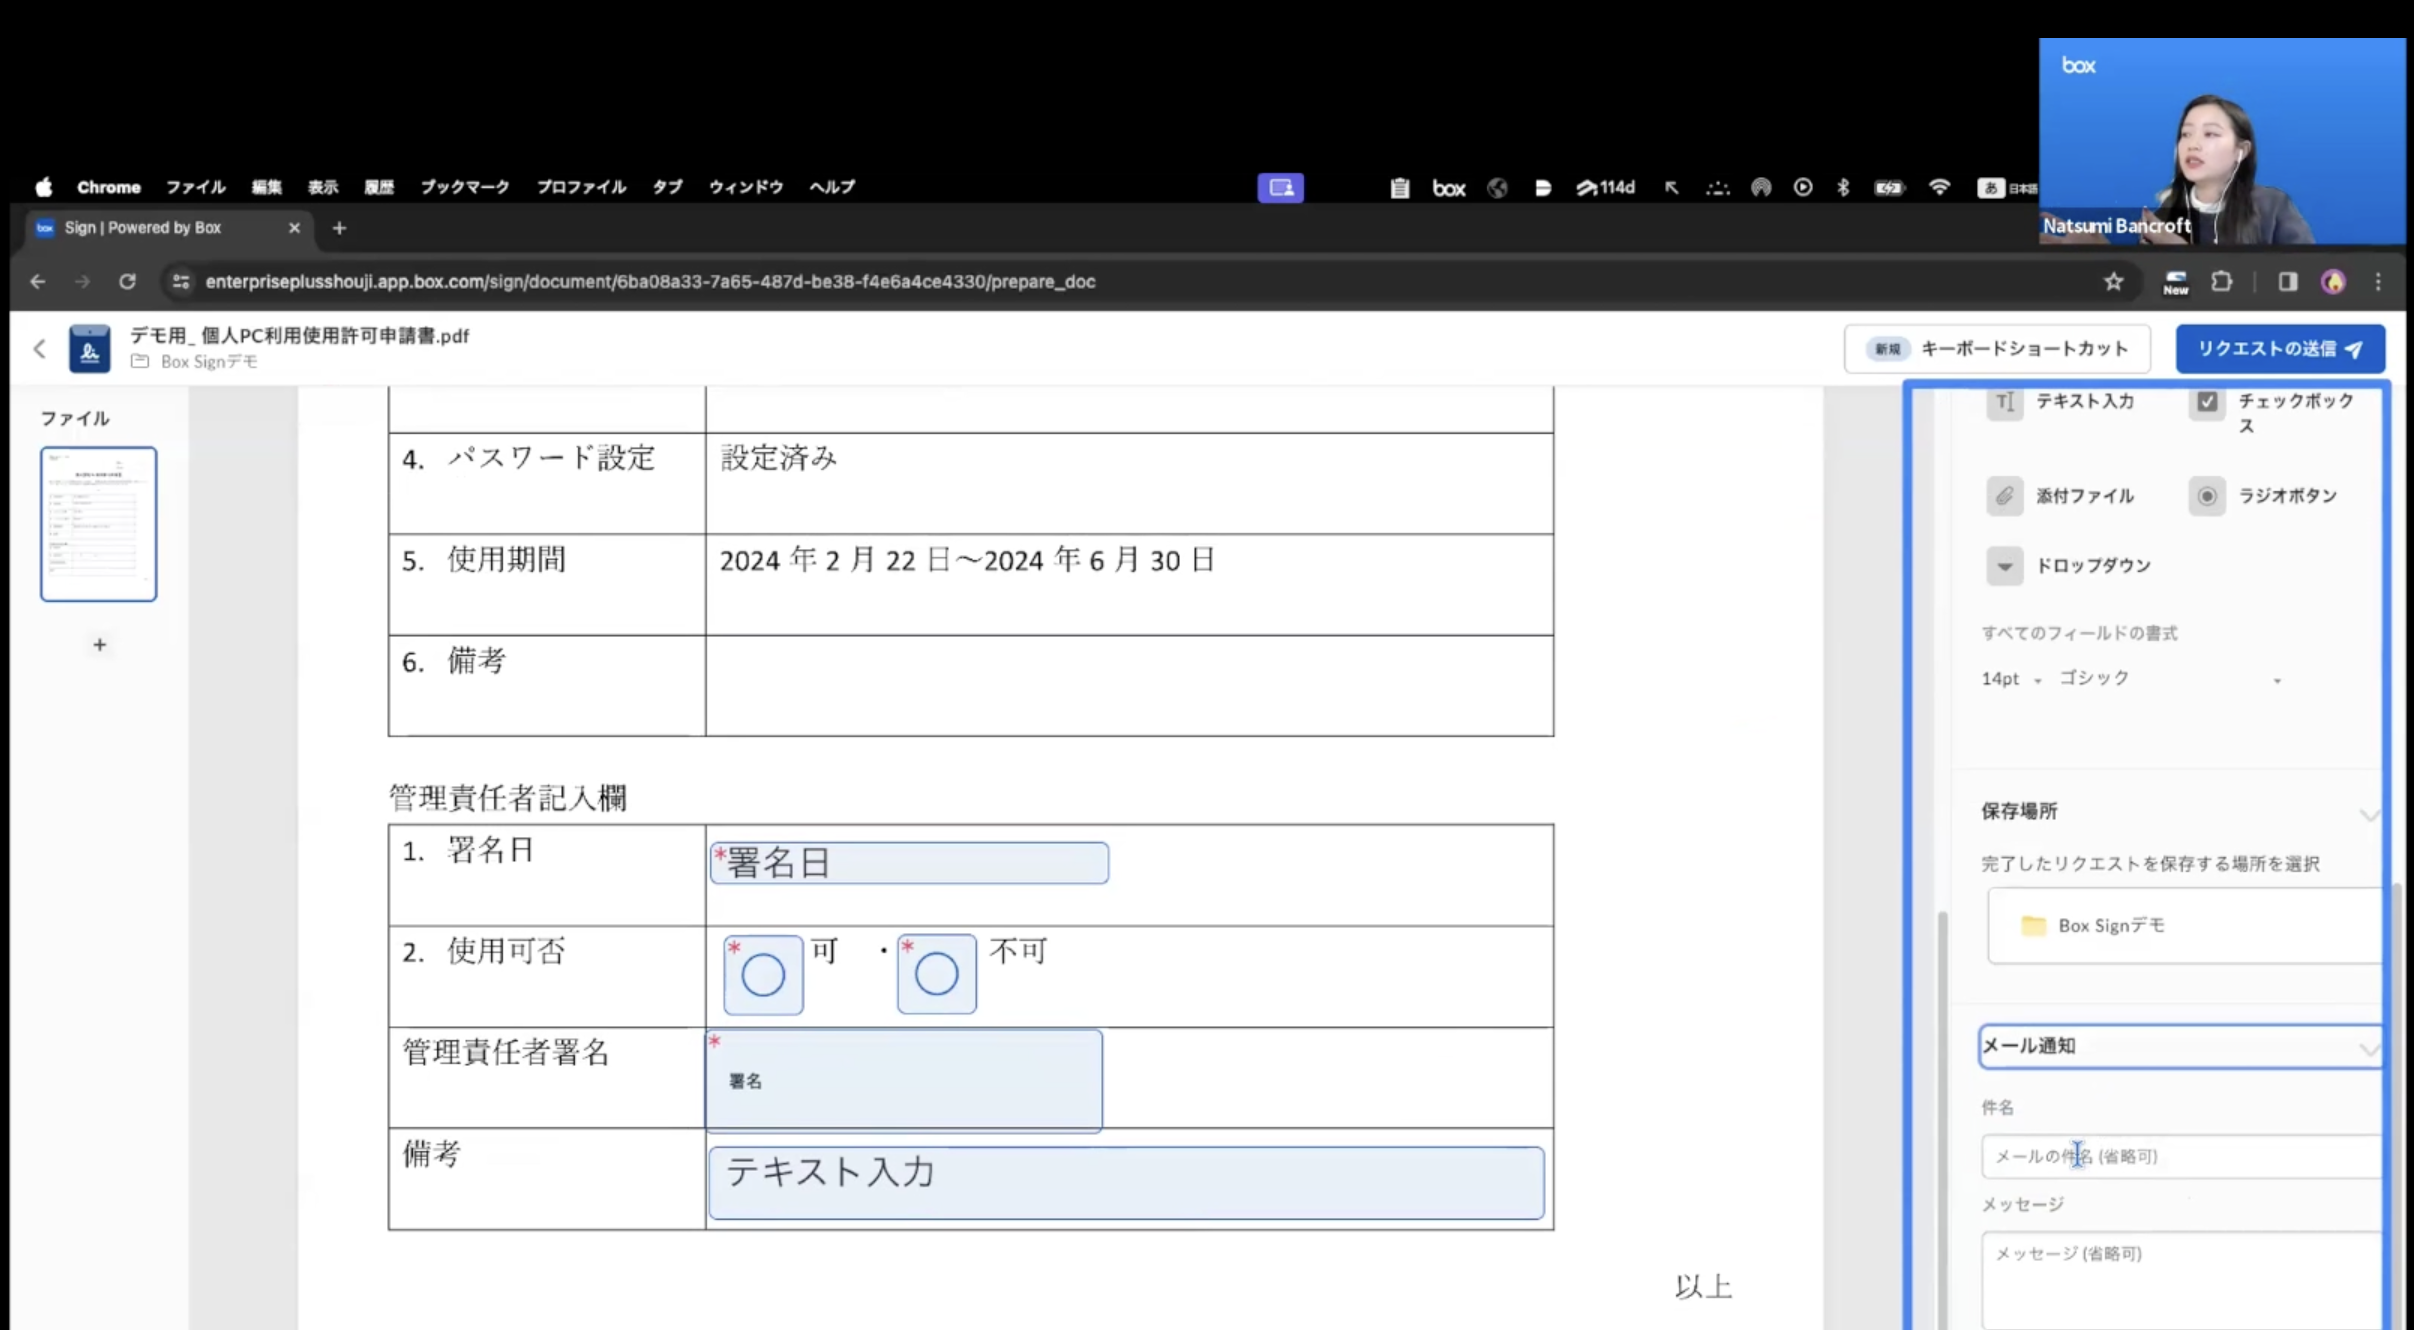Select the Attachment (添付ファイル) field tool
Image resolution: width=2414 pixels, height=1330 pixels.
pos(2062,496)
